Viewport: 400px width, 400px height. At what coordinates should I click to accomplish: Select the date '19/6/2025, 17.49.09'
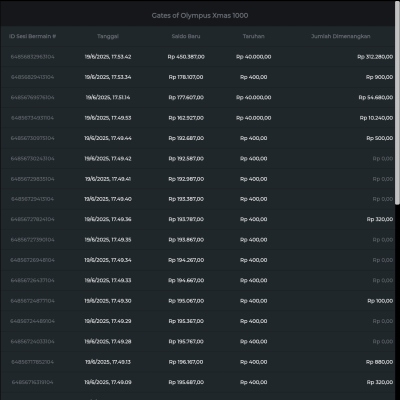(108, 382)
